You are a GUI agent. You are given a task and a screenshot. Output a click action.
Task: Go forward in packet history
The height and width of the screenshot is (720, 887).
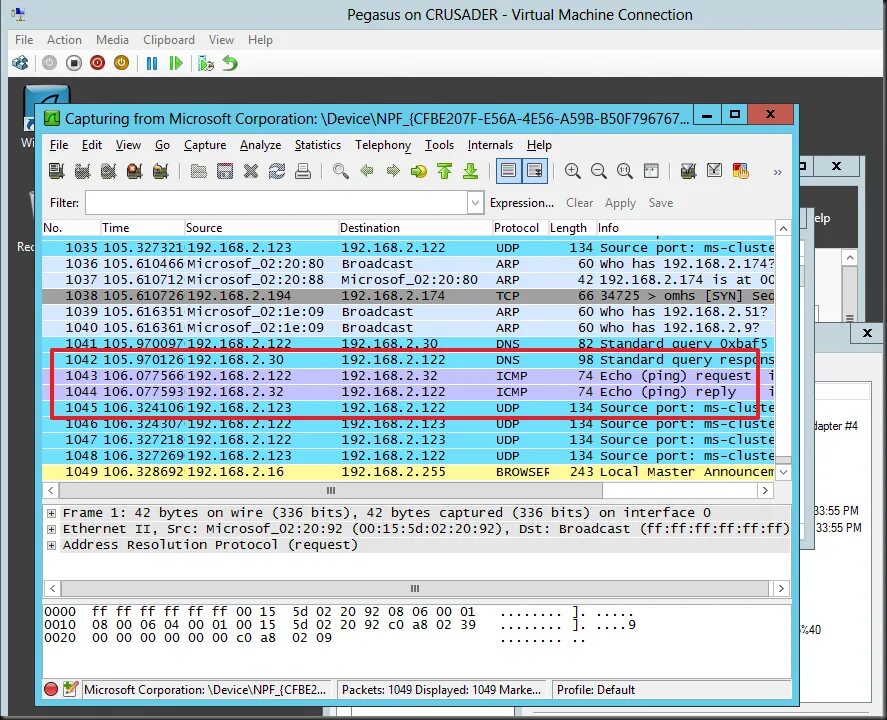[393, 171]
